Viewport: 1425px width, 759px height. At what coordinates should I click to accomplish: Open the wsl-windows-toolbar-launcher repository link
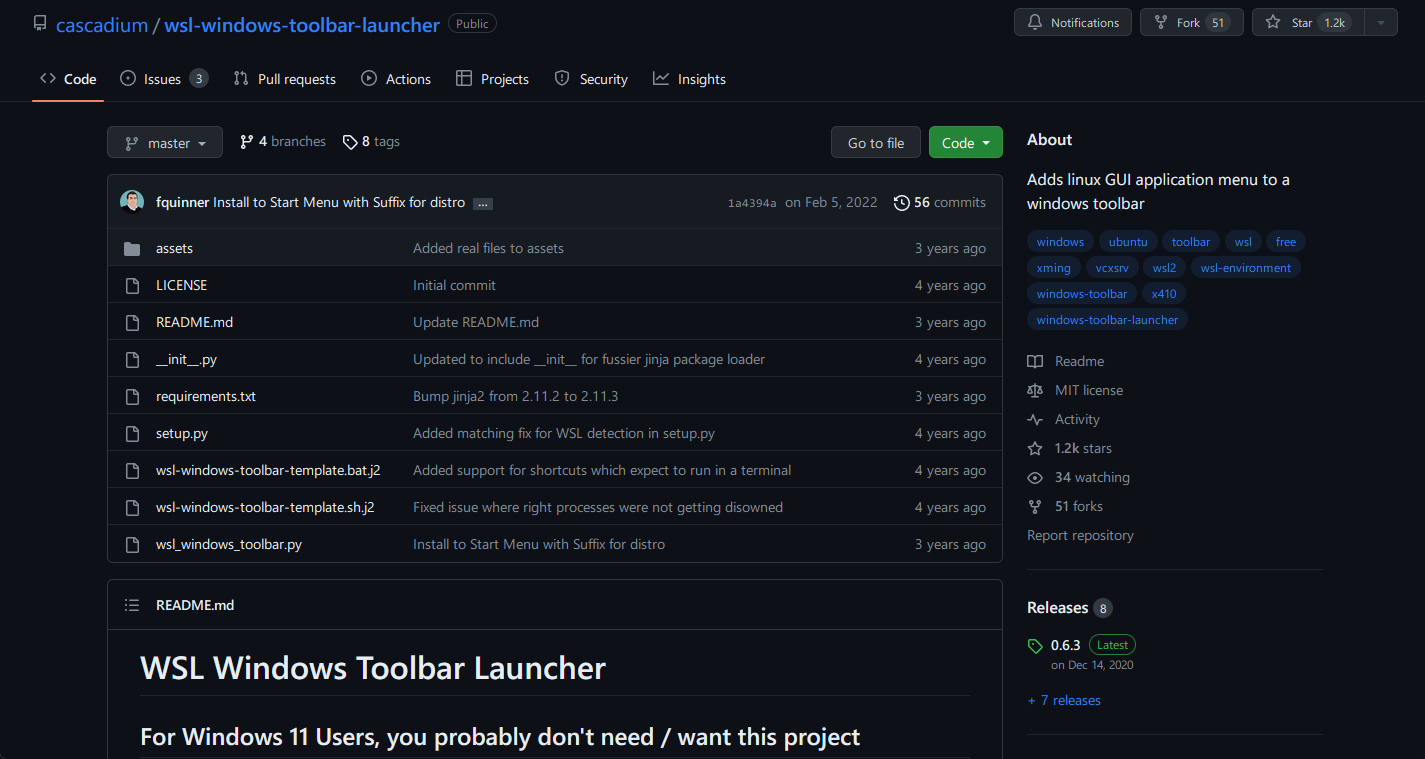(301, 25)
